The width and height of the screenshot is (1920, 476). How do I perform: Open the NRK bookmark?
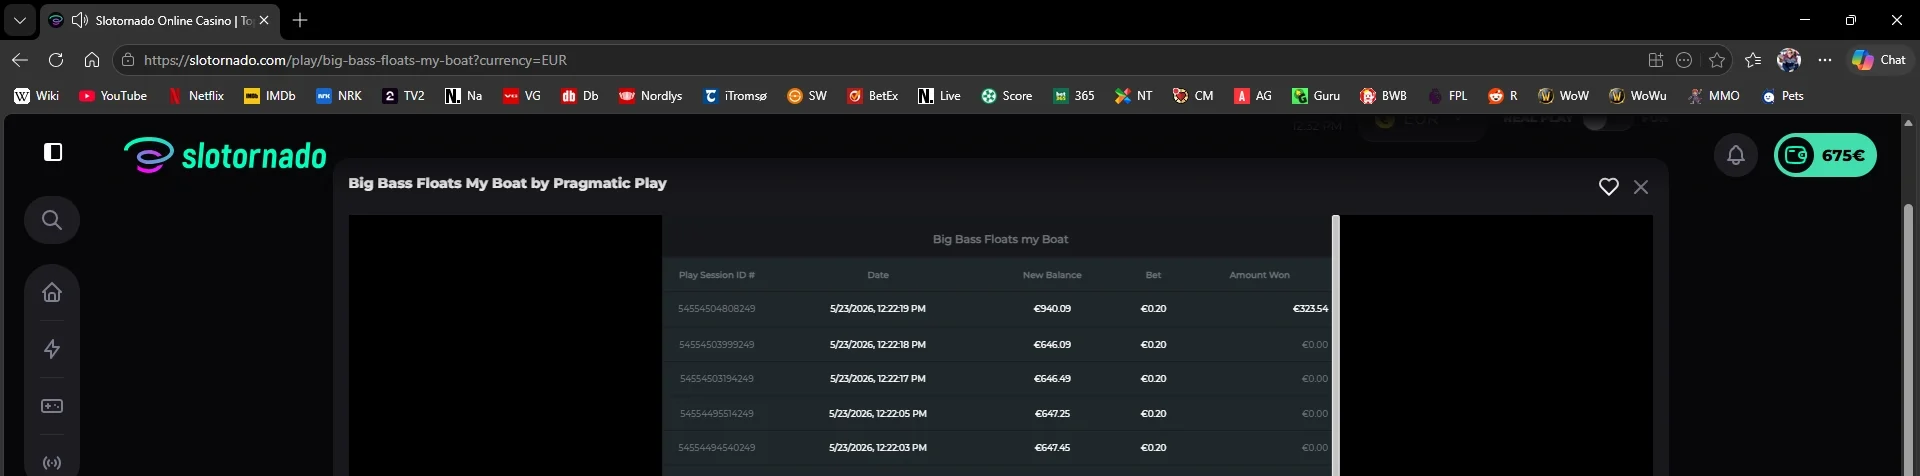(x=339, y=96)
